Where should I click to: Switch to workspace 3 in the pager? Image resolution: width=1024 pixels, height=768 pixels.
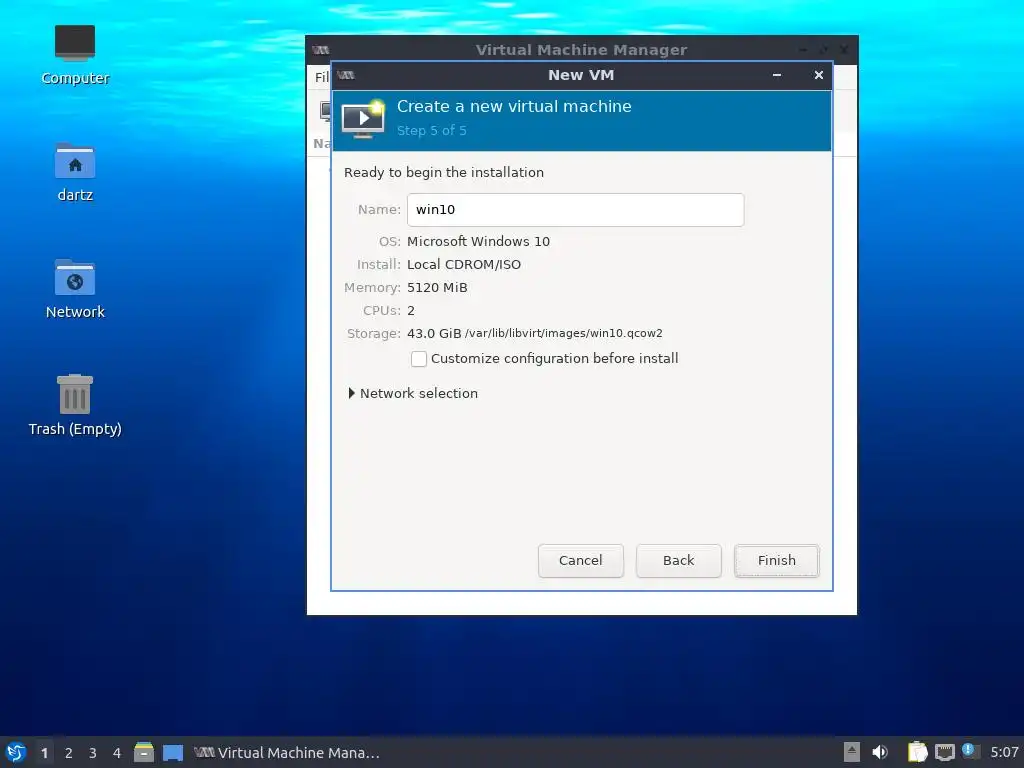click(93, 752)
